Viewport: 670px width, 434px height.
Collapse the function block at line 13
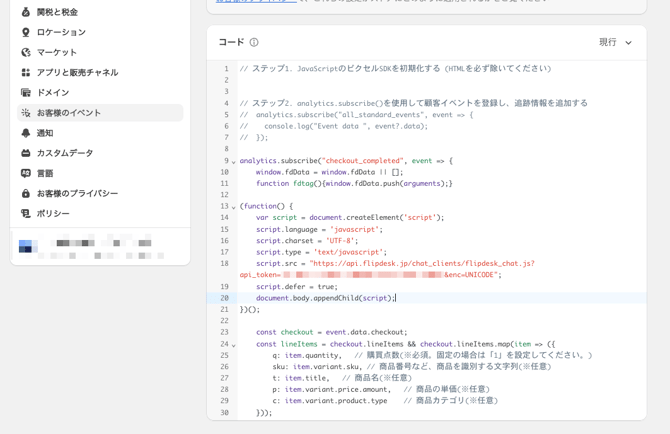click(x=234, y=207)
